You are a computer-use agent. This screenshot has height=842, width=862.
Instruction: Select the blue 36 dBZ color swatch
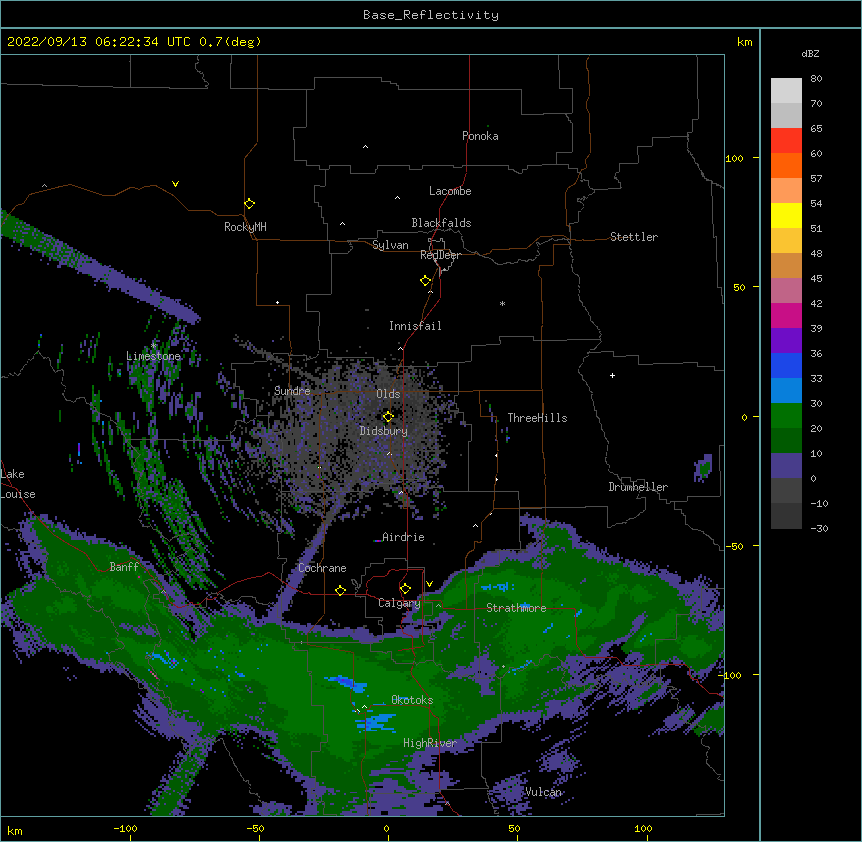[x=786, y=365]
